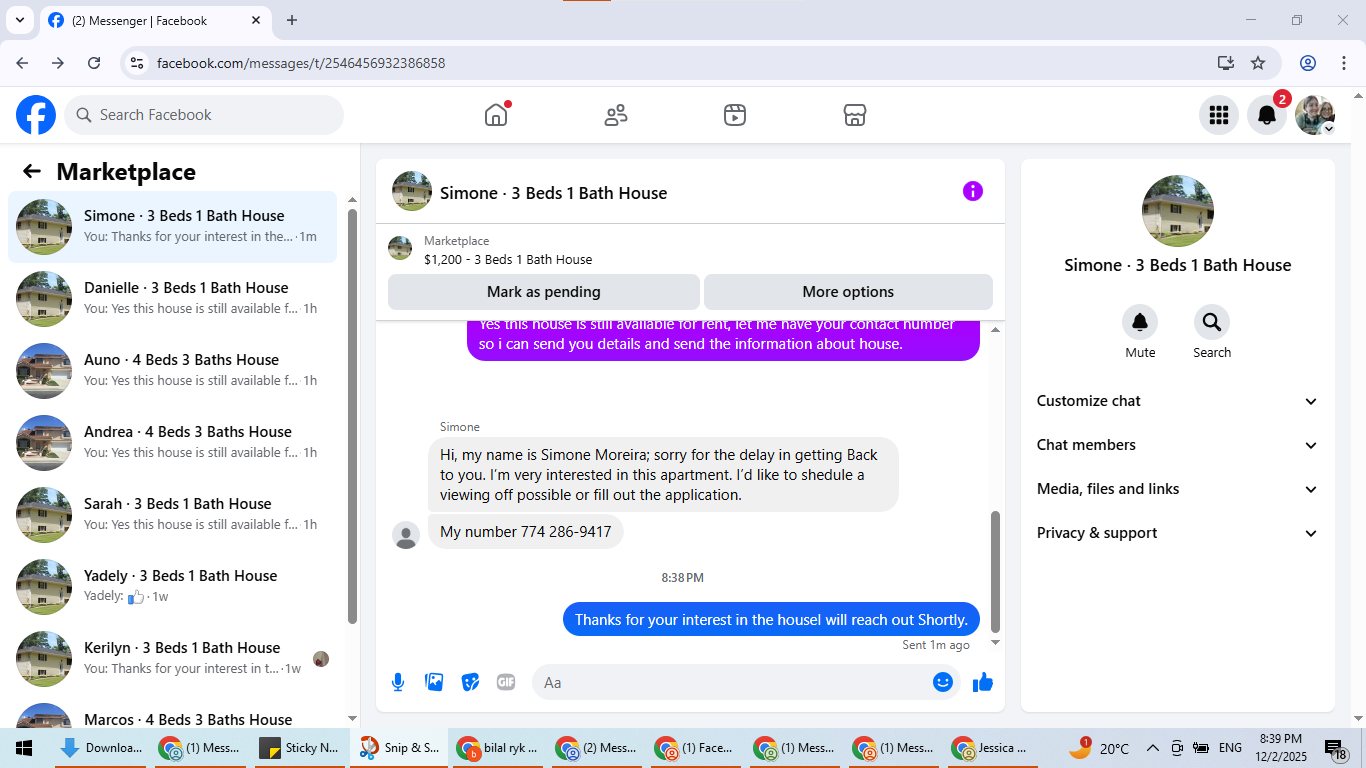This screenshot has height=768, width=1366.
Task: Open Chrome three-dot menu
Action: (x=1343, y=63)
